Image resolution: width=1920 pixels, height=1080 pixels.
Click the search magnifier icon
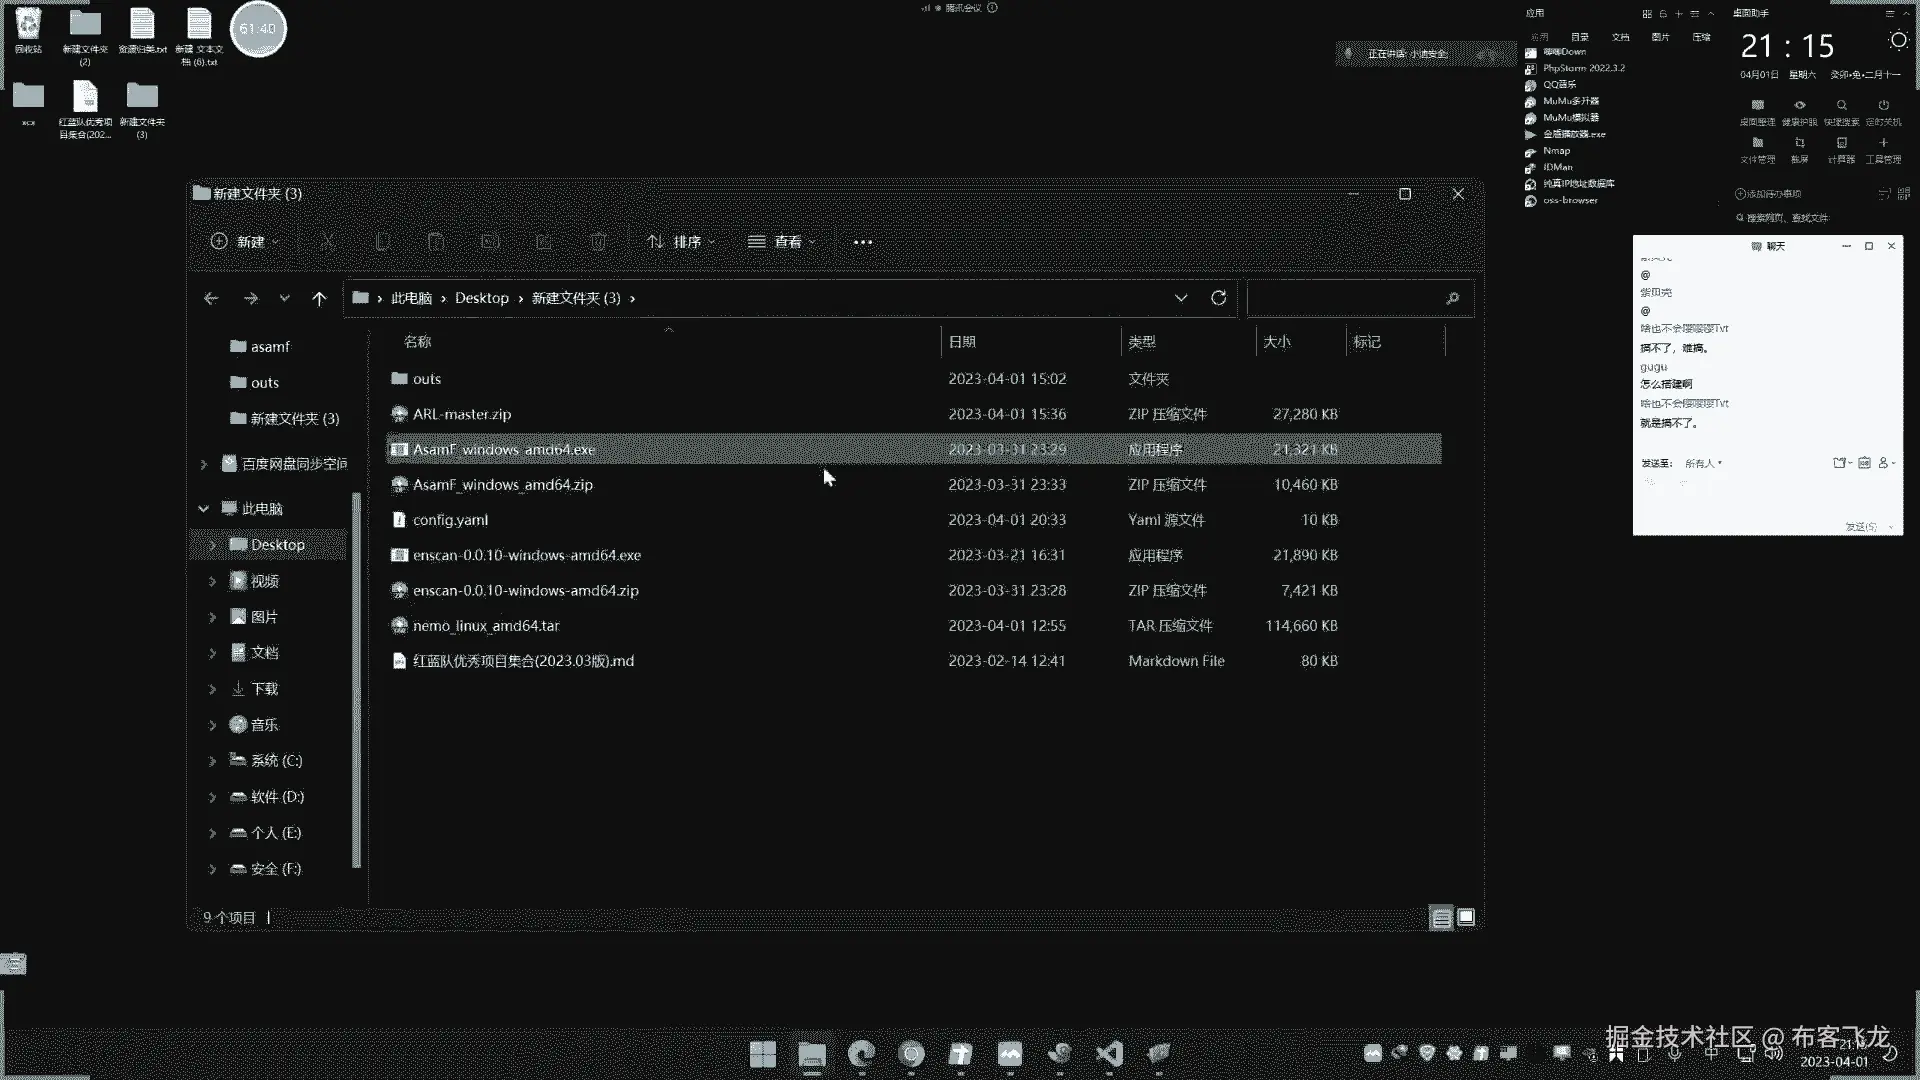1452,298
